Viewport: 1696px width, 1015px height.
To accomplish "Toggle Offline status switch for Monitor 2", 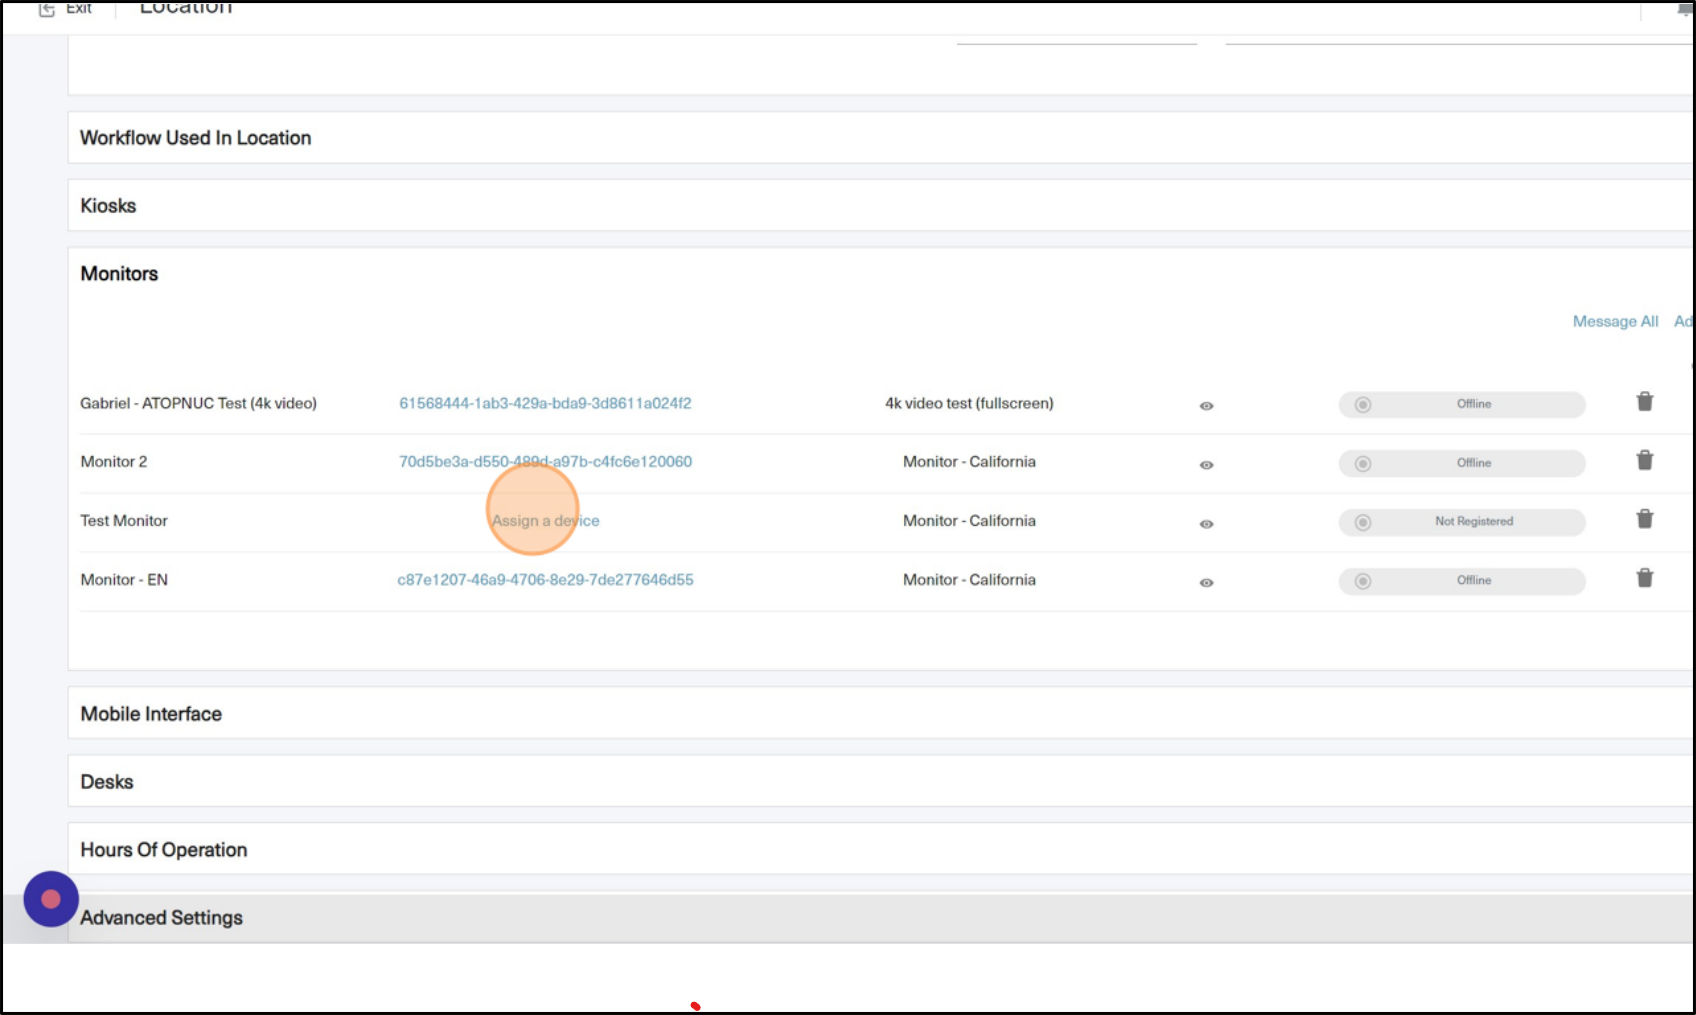I will coord(1462,463).
